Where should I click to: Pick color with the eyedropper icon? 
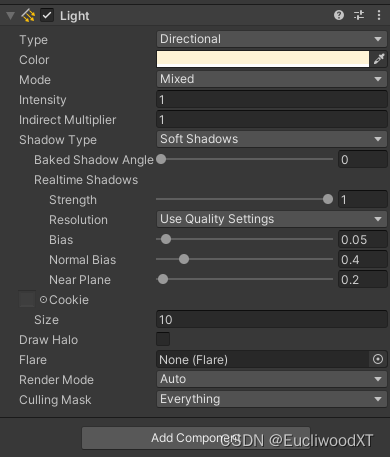click(379, 59)
